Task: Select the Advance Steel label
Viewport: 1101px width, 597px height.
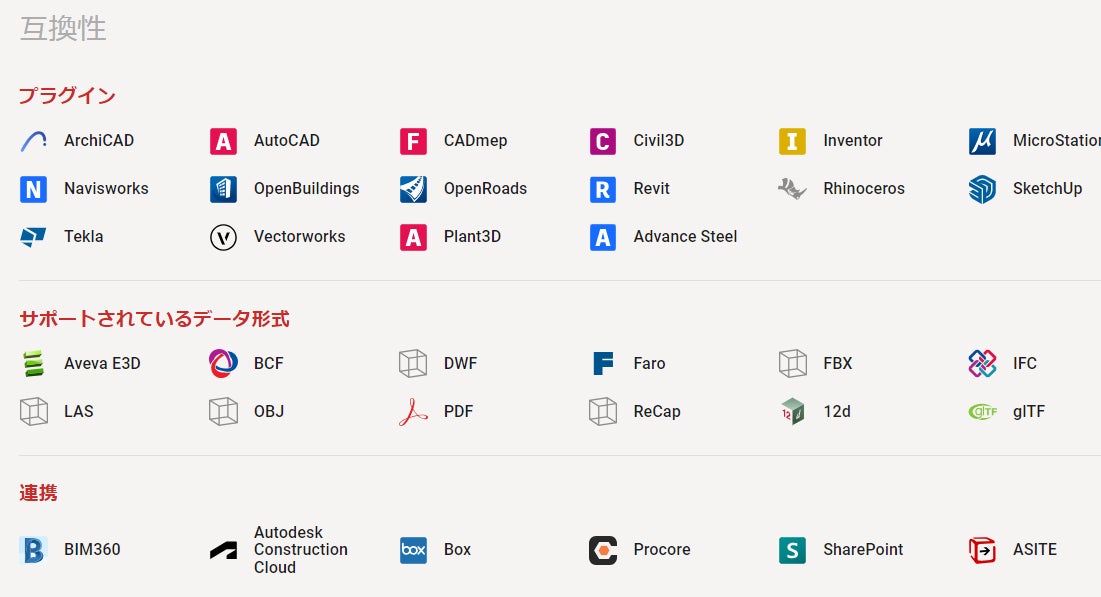Action: point(685,237)
